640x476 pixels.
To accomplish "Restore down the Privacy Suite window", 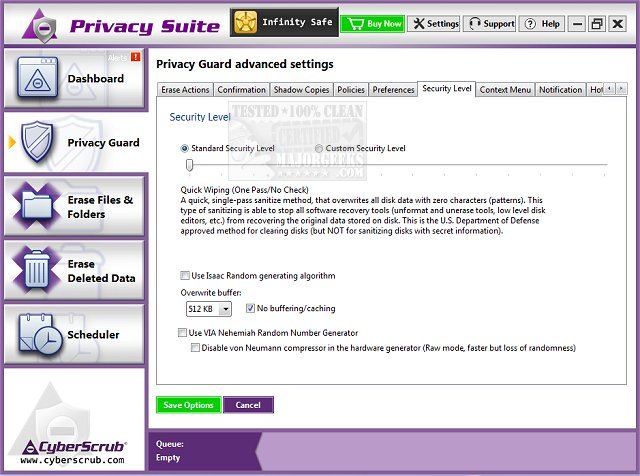I will [x=597, y=24].
